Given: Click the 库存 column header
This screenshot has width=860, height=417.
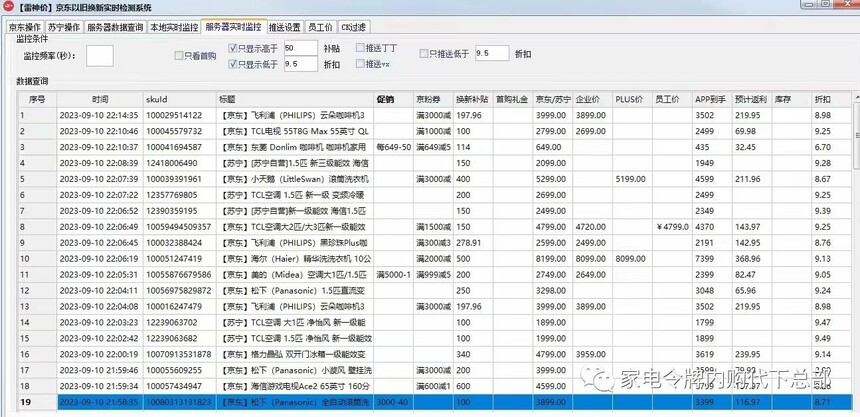Looking at the screenshot, I should pos(791,99).
